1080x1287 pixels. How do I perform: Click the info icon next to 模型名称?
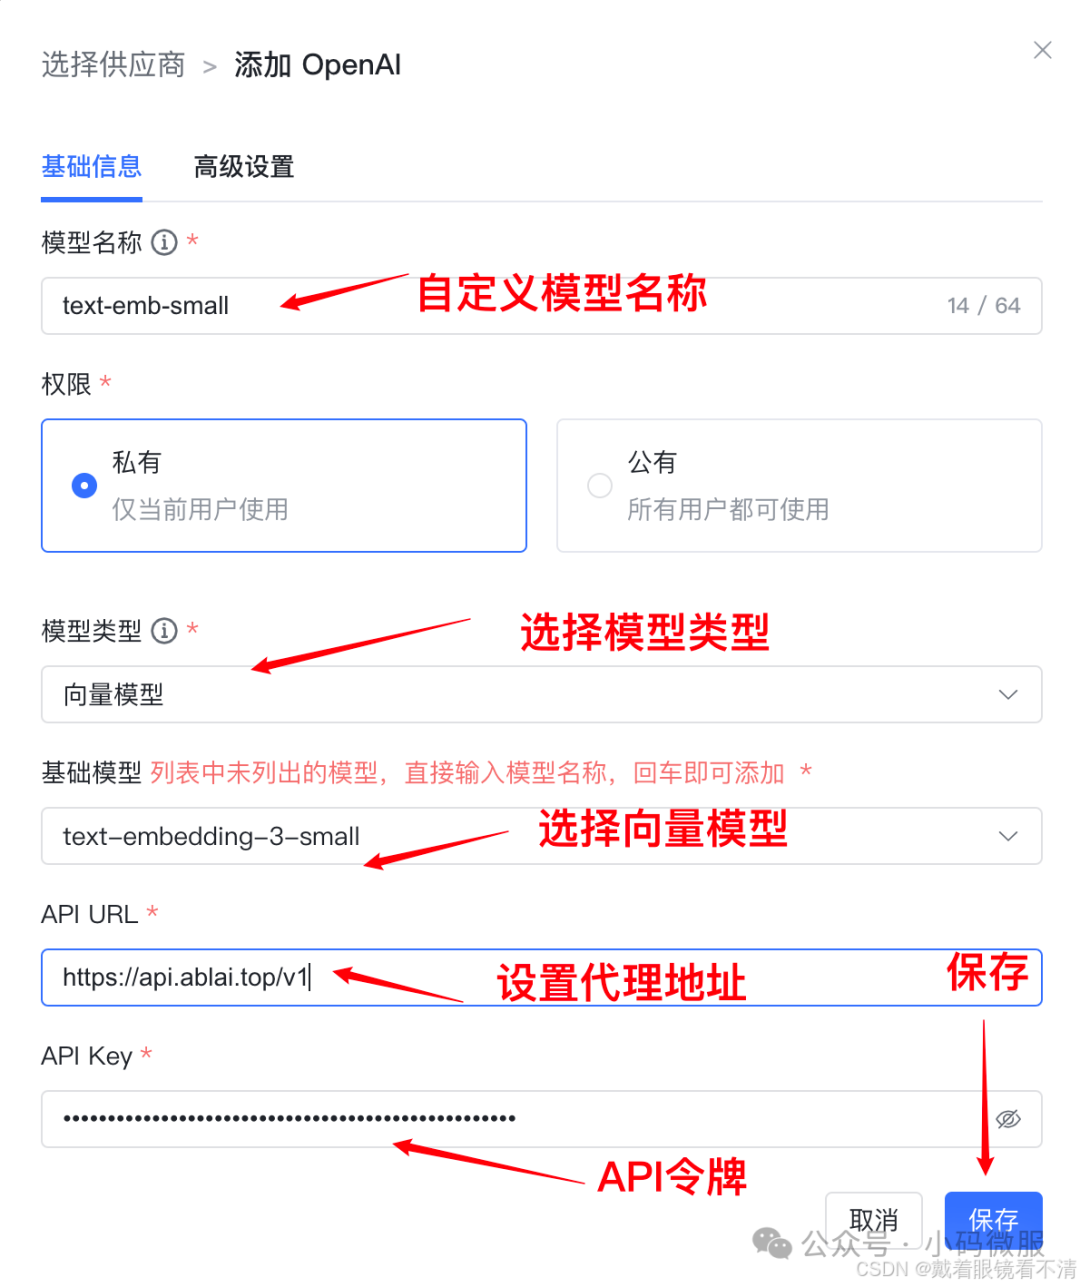coord(164,242)
